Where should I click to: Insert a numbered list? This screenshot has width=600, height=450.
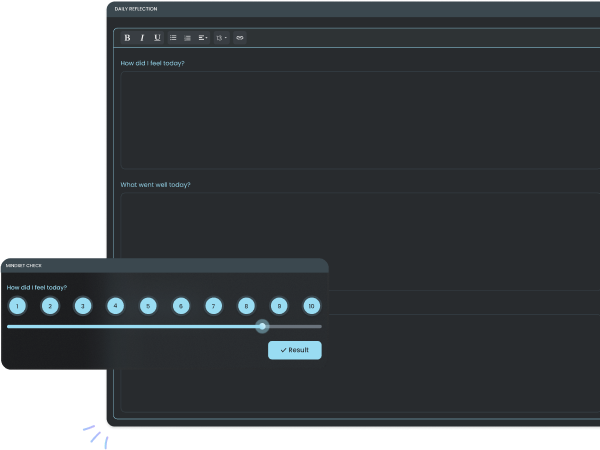tap(187, 38)
